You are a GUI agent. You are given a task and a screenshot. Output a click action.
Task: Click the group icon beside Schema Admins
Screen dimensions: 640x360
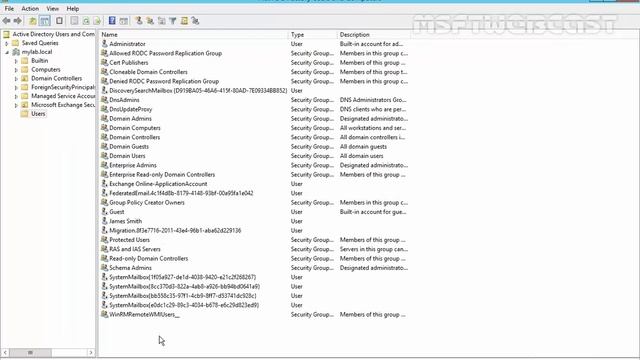[104, 267]
